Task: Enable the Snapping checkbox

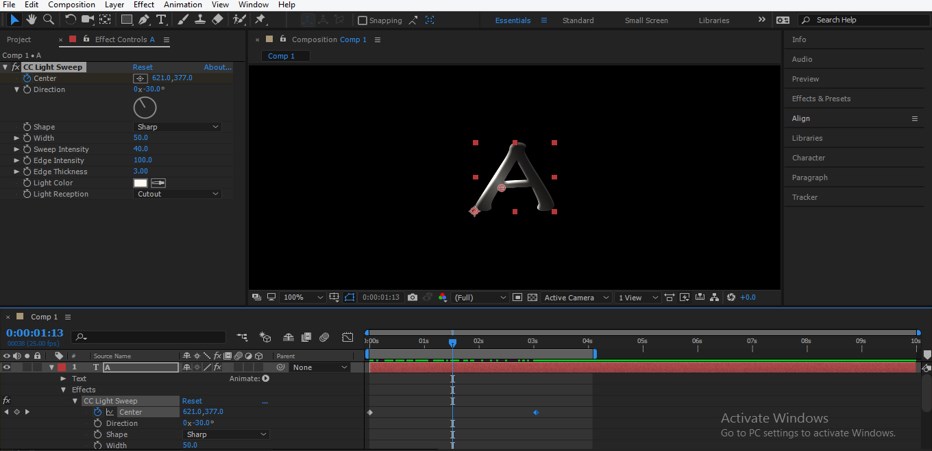Action: click(x=362, y=20)
